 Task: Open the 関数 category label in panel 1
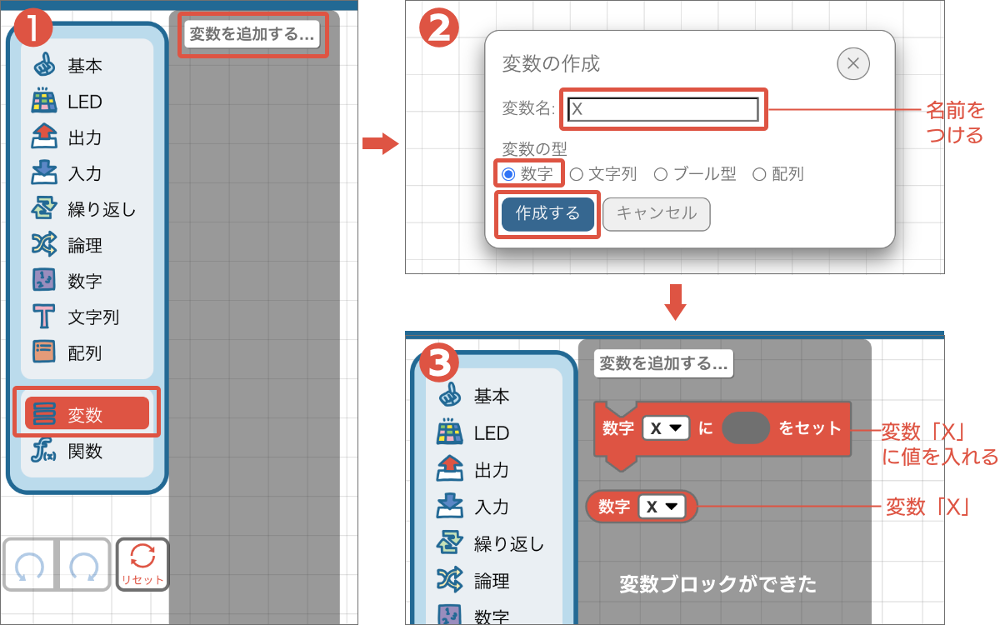click(x=85, y=451)
